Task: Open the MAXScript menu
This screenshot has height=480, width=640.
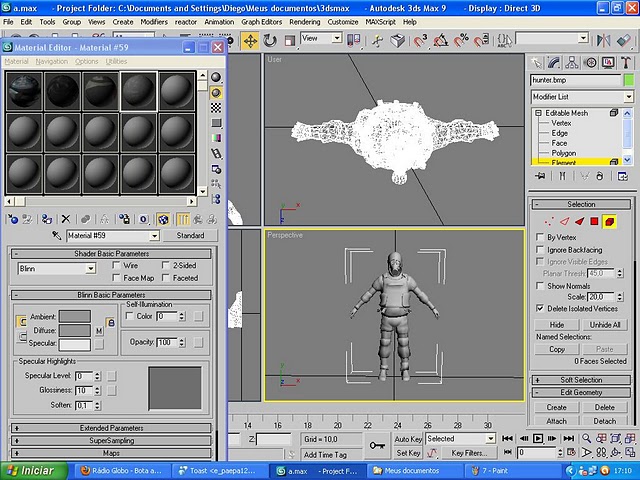Action: coord(380,22)
